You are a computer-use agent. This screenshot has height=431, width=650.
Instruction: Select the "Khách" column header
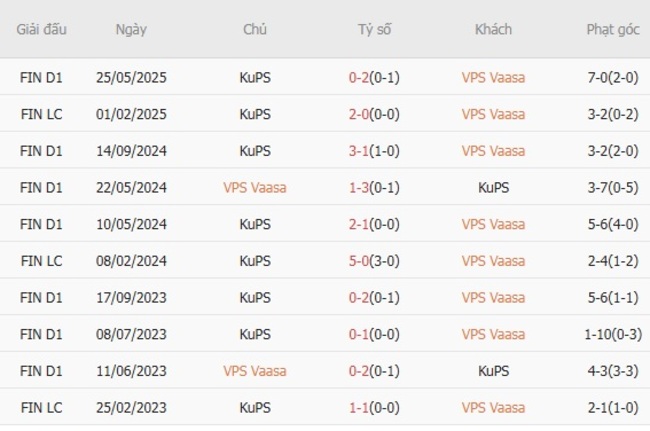click(x=493, y=29)
